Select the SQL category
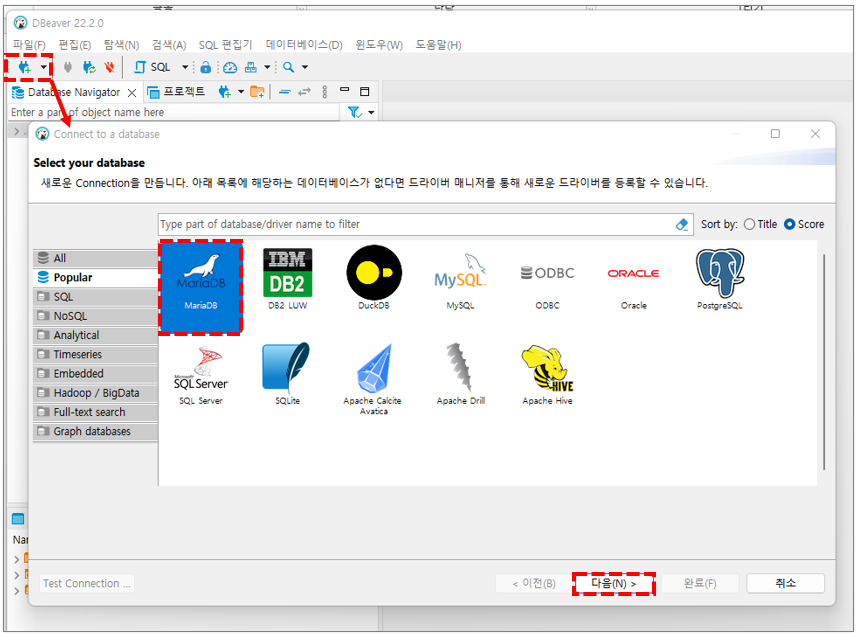Screen dimensions: 857x636 pos(96,297)
